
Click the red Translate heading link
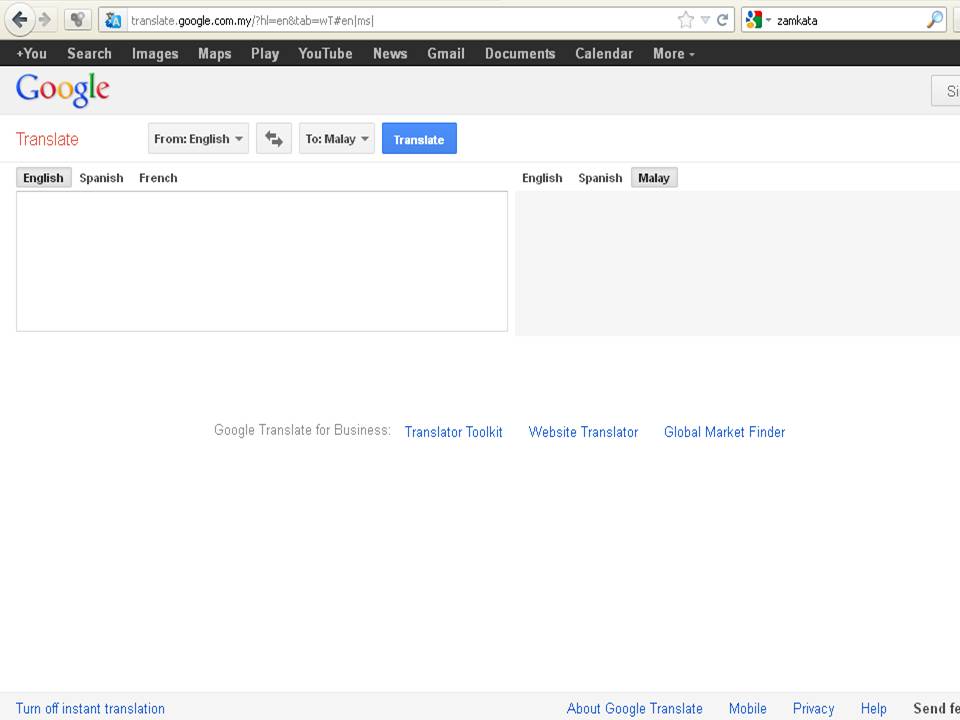(x=47, y=139)
